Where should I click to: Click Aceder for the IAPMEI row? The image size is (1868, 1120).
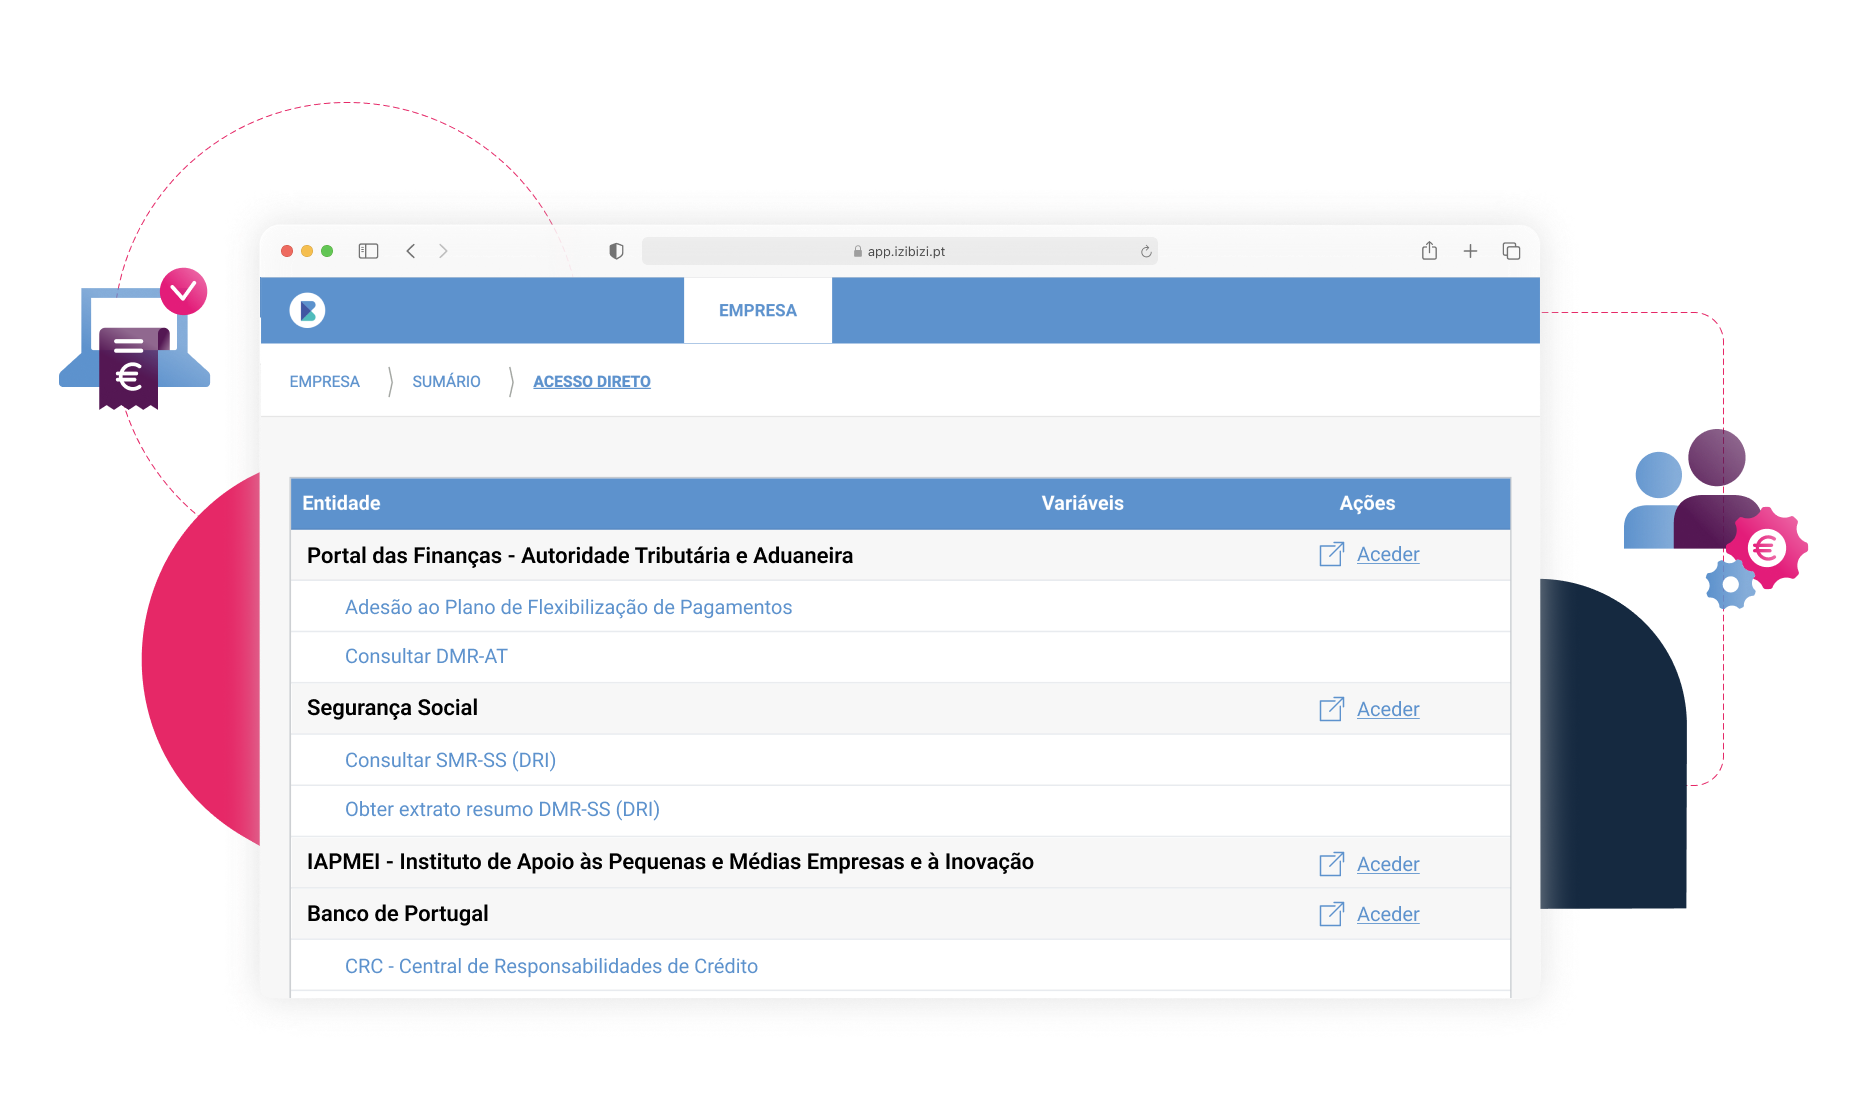[1387, 864]
